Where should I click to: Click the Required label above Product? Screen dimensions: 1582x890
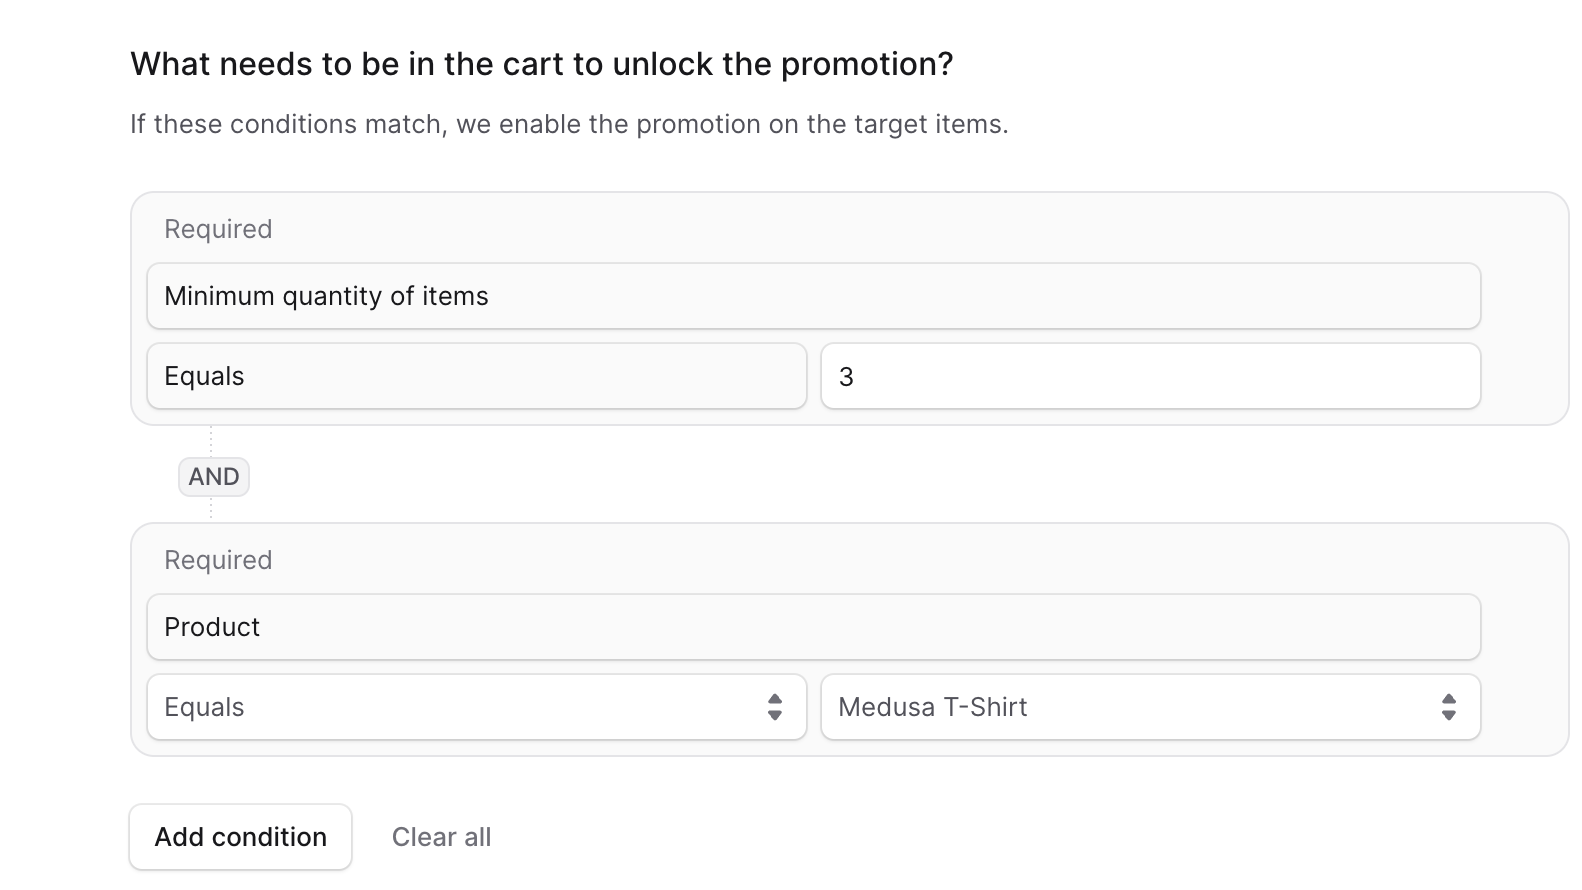point(218,560)
